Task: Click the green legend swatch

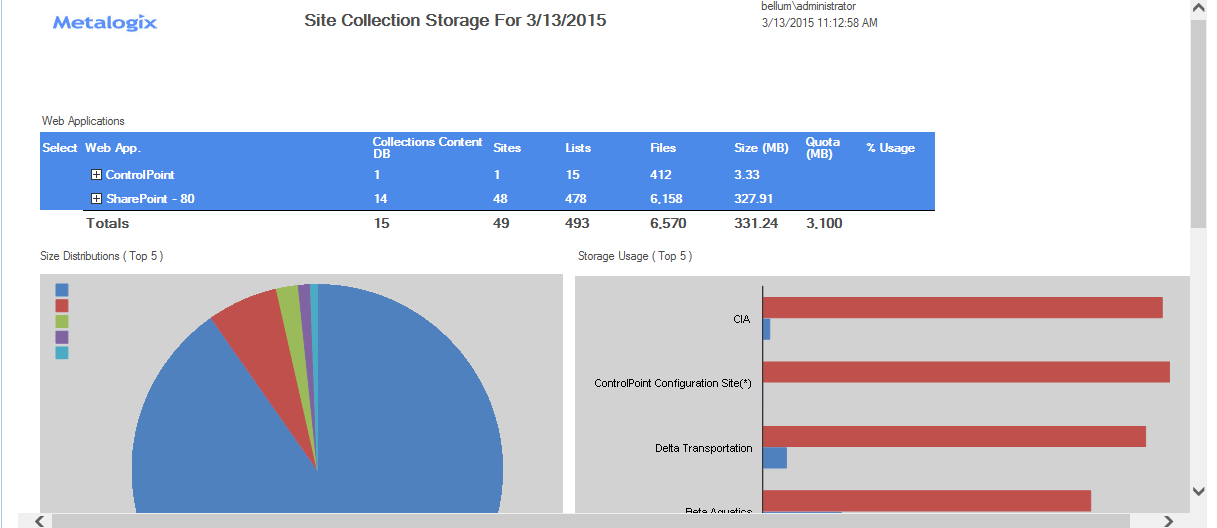Action: [x=62, y=322]
